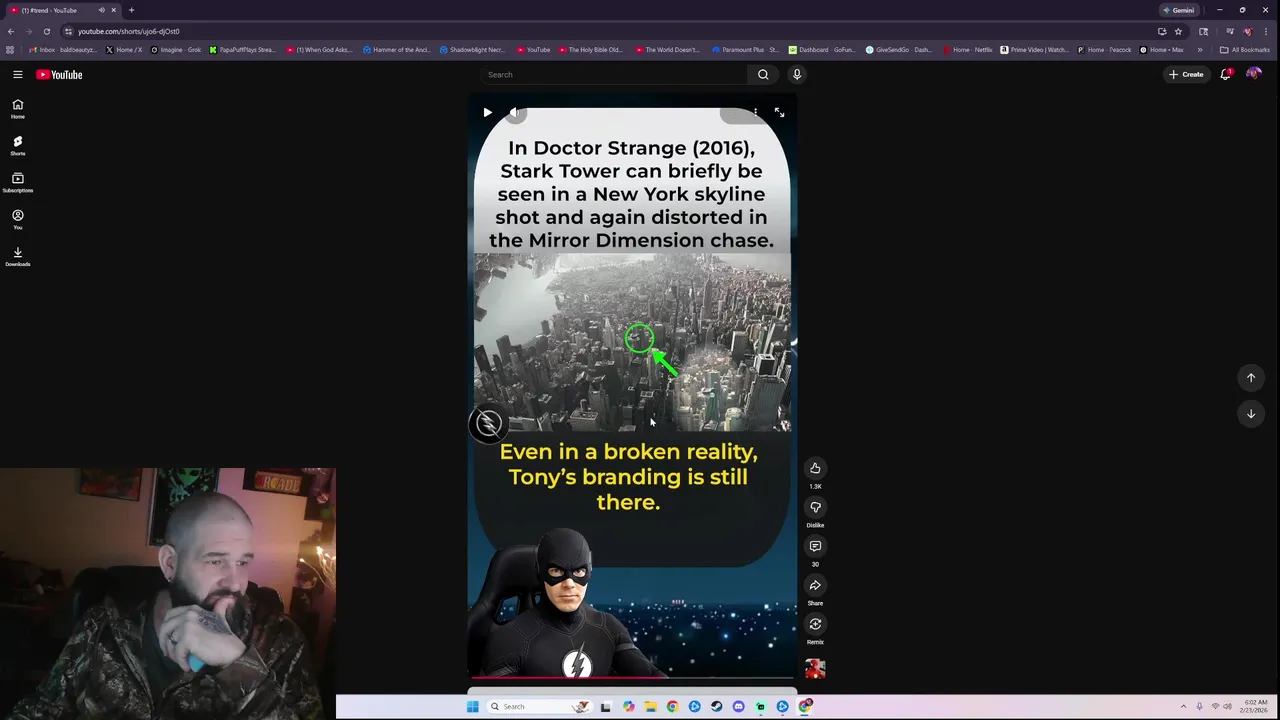The height and width of the screenshot is (720, 1280).
Task: Open Home in the YouTube sidebar
Action: pos(17,109)
